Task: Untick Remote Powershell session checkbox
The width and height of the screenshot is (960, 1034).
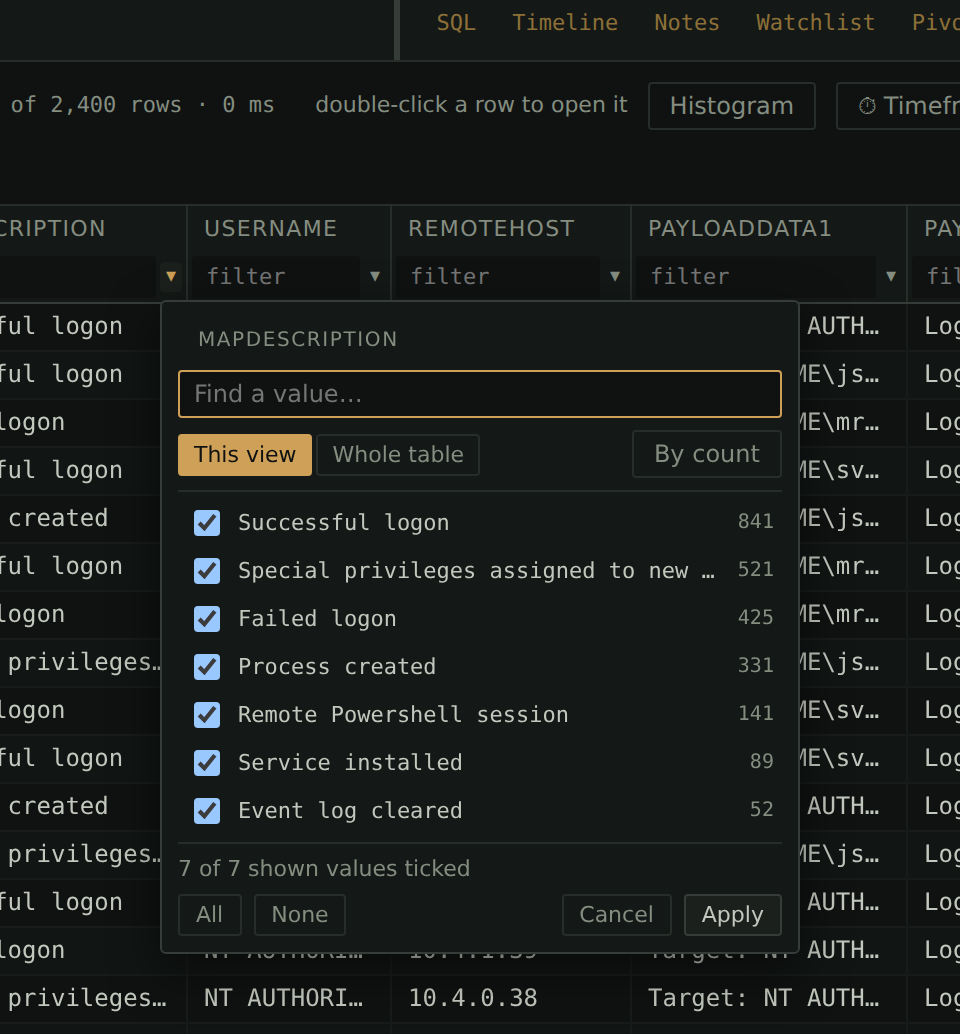Action: point(207,715)
